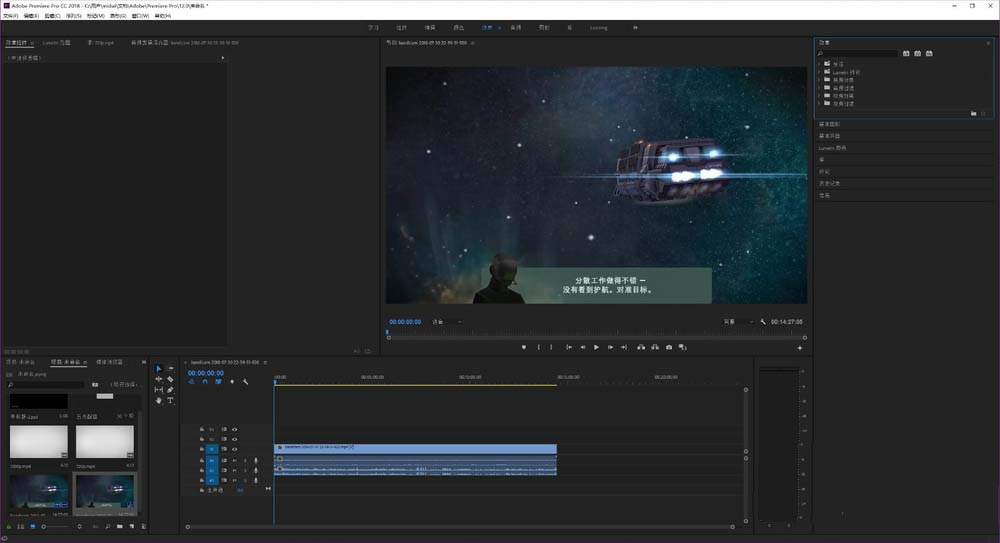Viewport: 1000px width, 543px height.
Task: Select the Type tool
Action: pyautogui.click(x=171, y=400)
